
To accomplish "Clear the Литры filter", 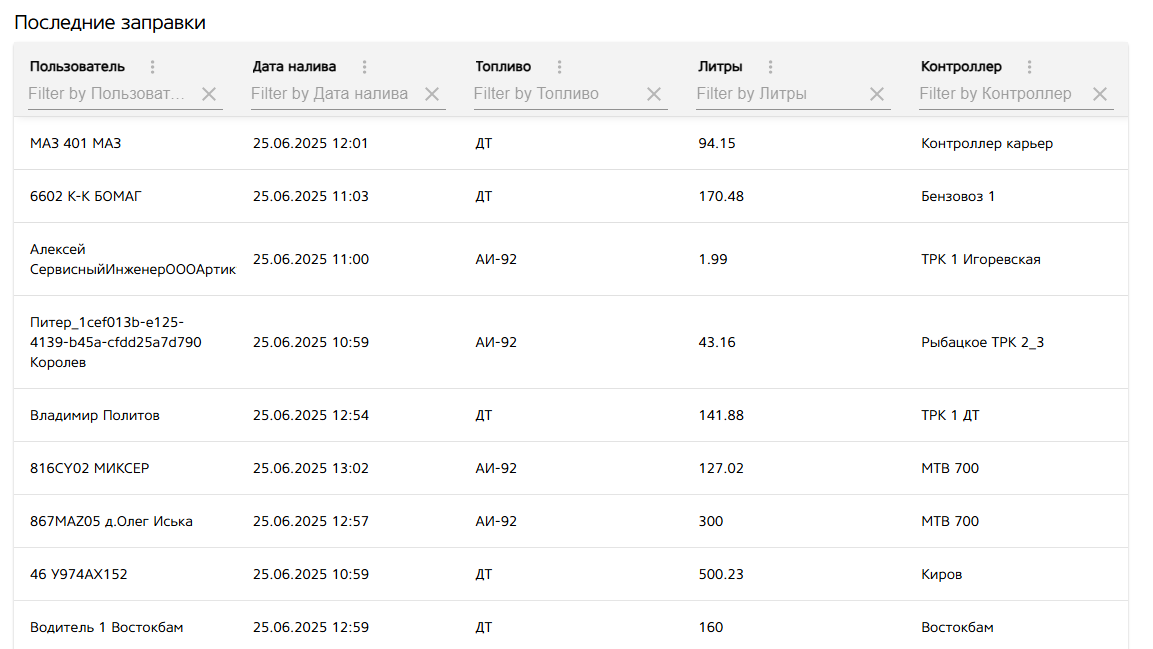I will 877,94.
